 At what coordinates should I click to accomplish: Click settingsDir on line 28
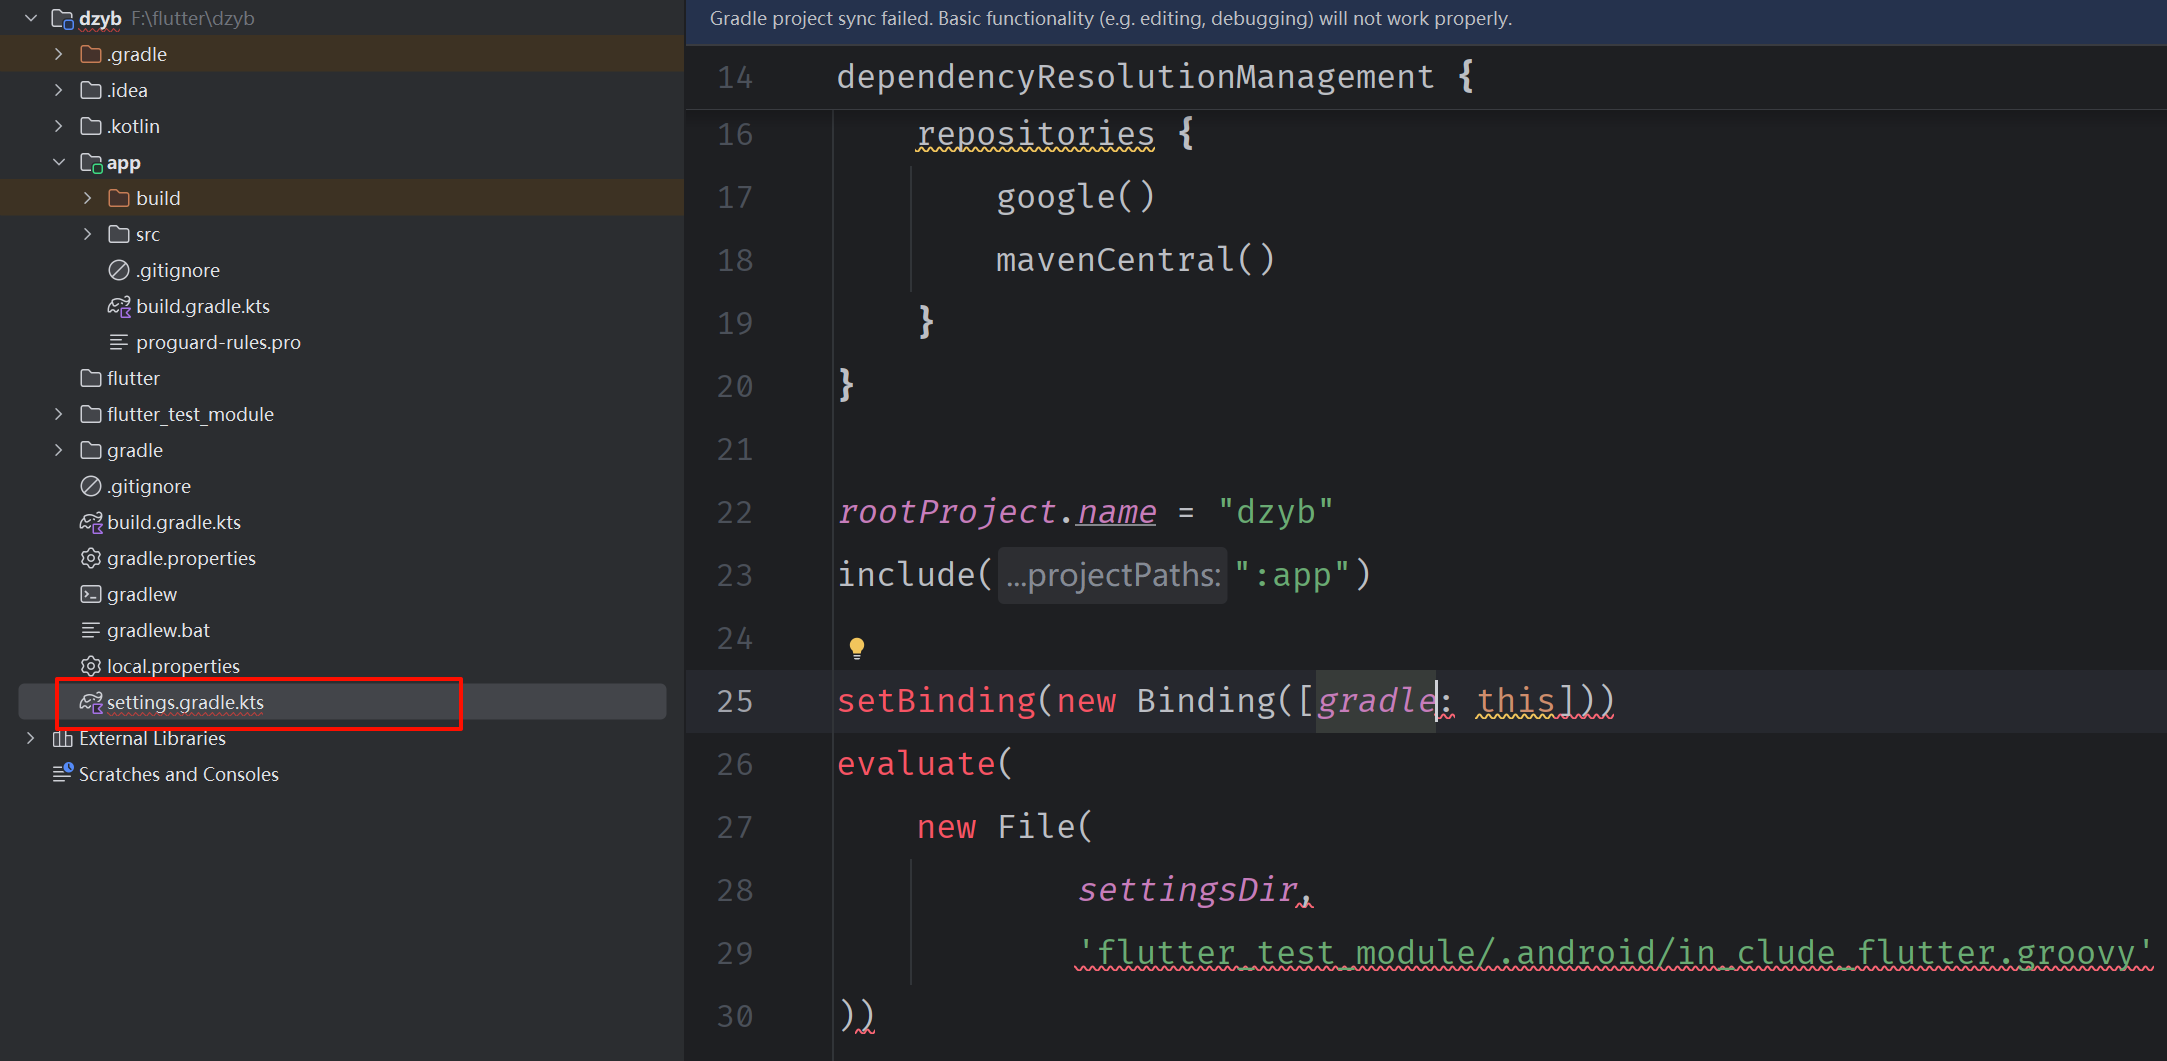tap(1187, 889)
